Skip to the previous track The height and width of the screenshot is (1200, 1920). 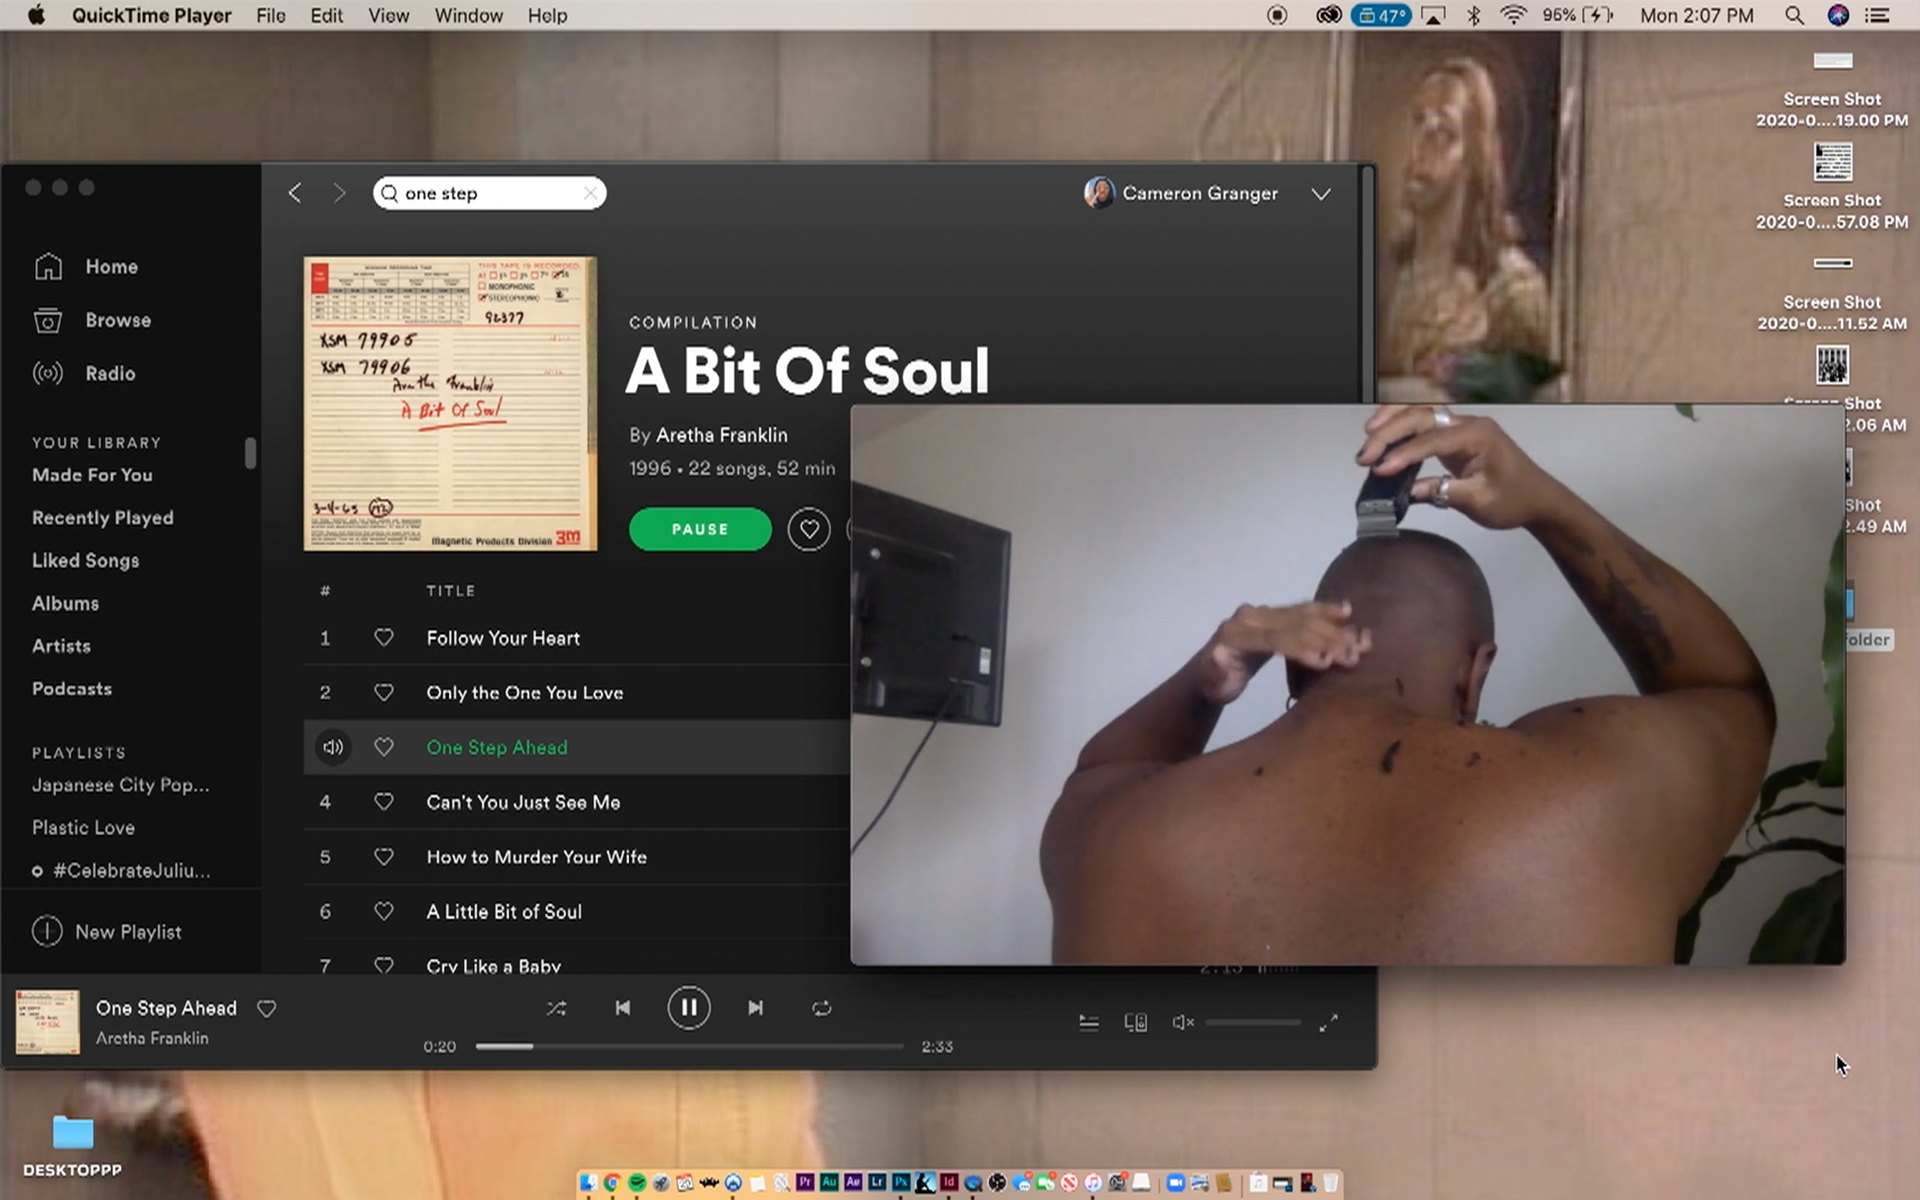622,1008
